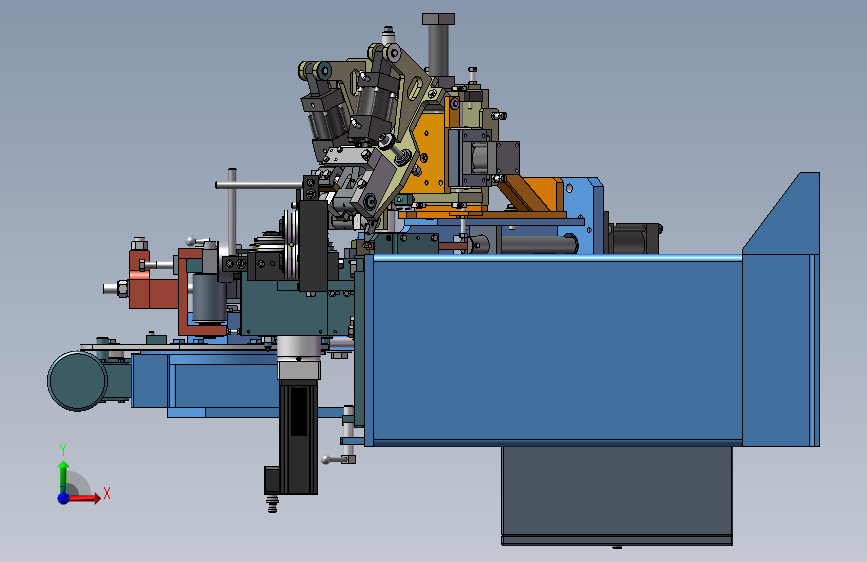Viewport: 867px width, 562px height.
Task: Select the horizontal grey rod handle above the spindle
Action: 259,185
